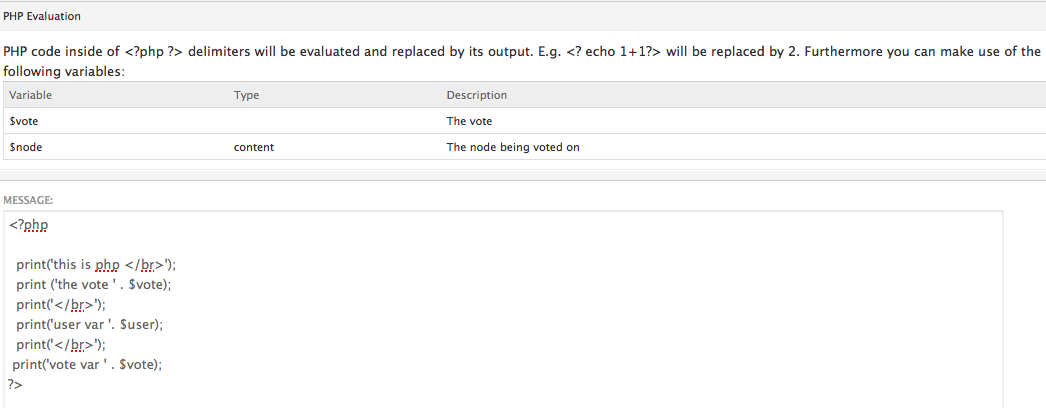The image size is (1046, 408).
Task: Click the second print('</br>') line after user var
Action: (61, 345)
